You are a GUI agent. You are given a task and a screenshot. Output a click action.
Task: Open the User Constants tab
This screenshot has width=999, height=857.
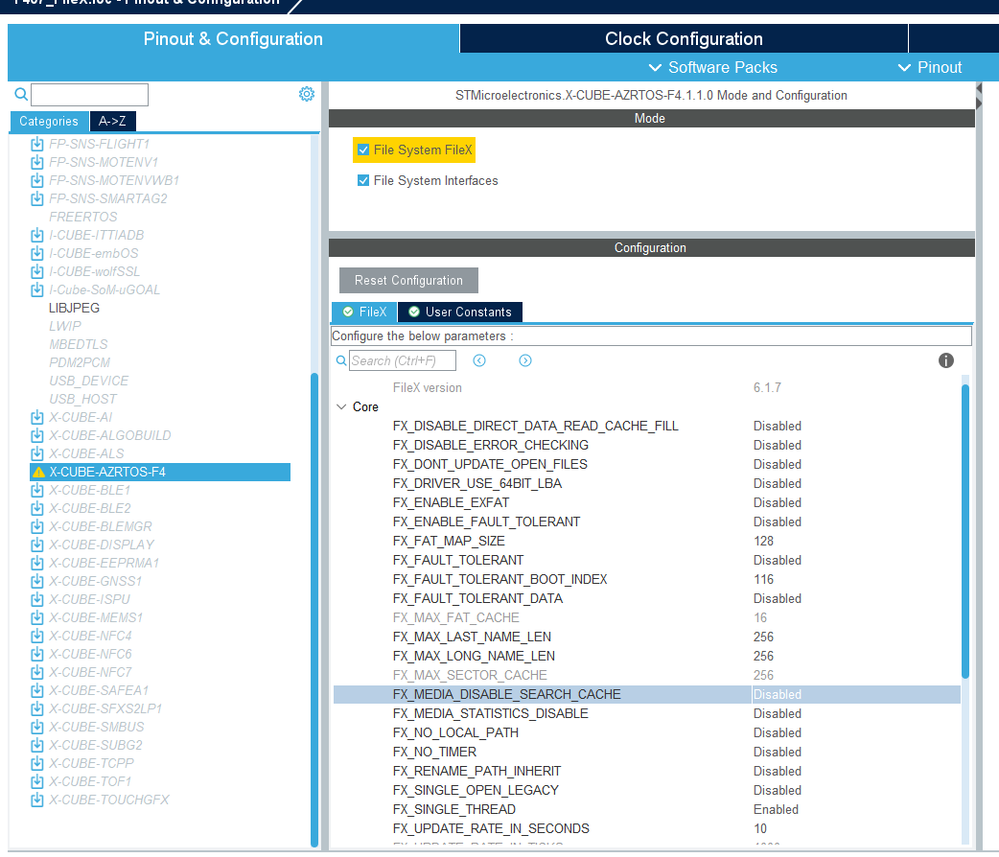click(460, 312)
